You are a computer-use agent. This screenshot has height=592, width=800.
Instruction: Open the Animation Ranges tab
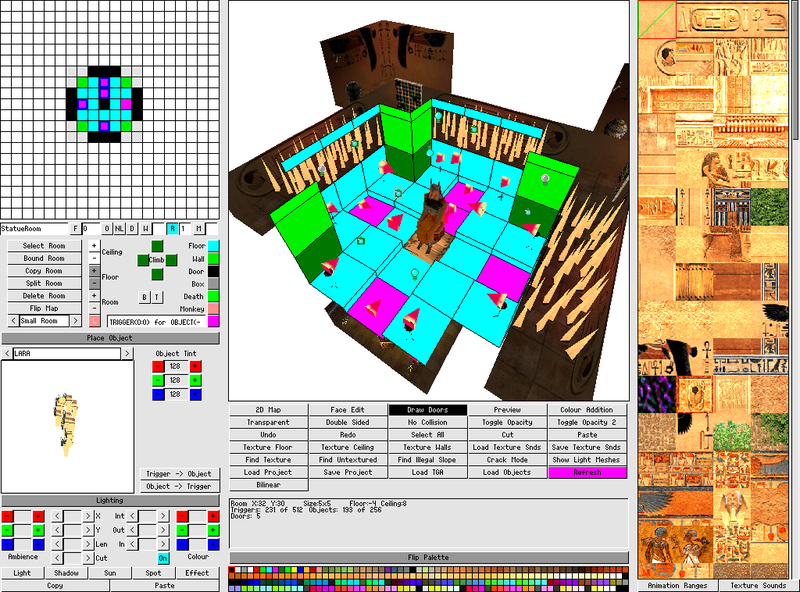[x=678, y=585]
